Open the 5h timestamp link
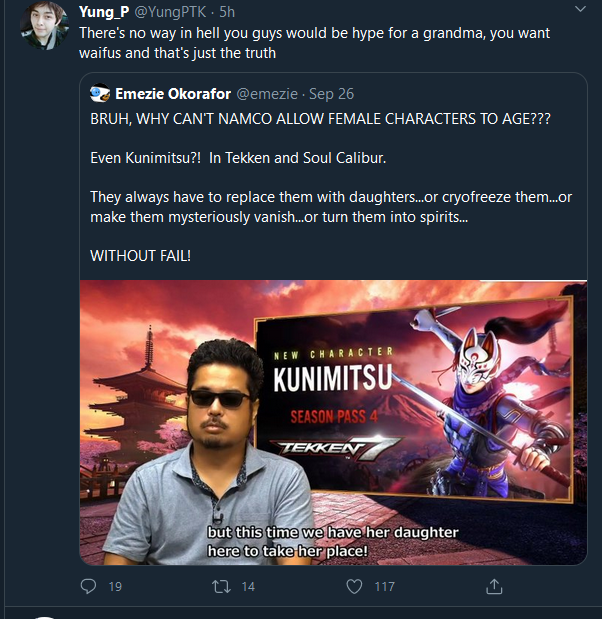The image size is (602, 619). click(227, 12)
